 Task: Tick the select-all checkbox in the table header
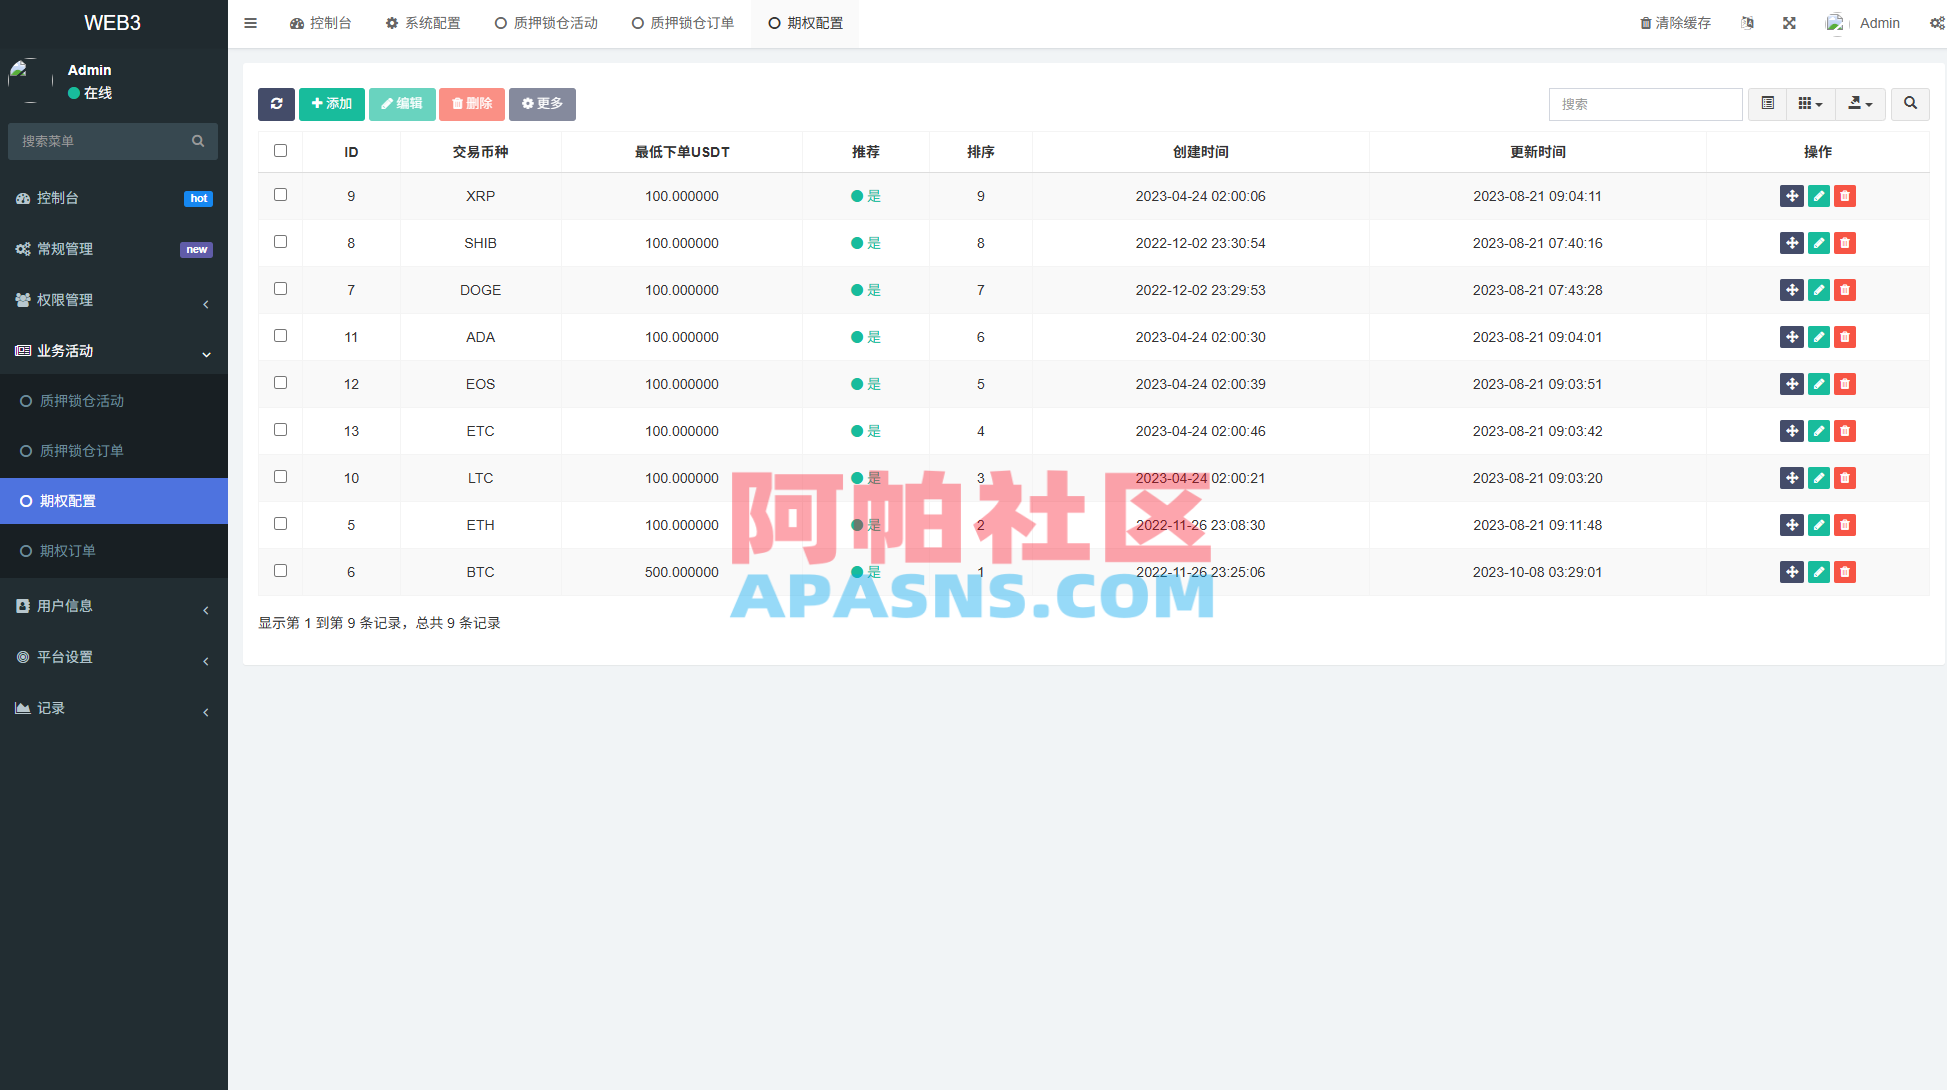280,151
